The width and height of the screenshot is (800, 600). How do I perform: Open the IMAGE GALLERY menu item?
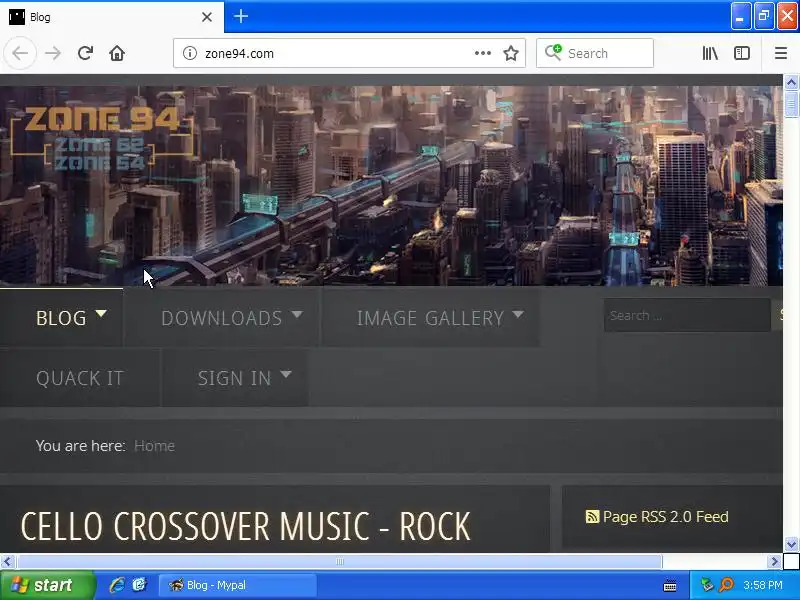click(430, 318)
